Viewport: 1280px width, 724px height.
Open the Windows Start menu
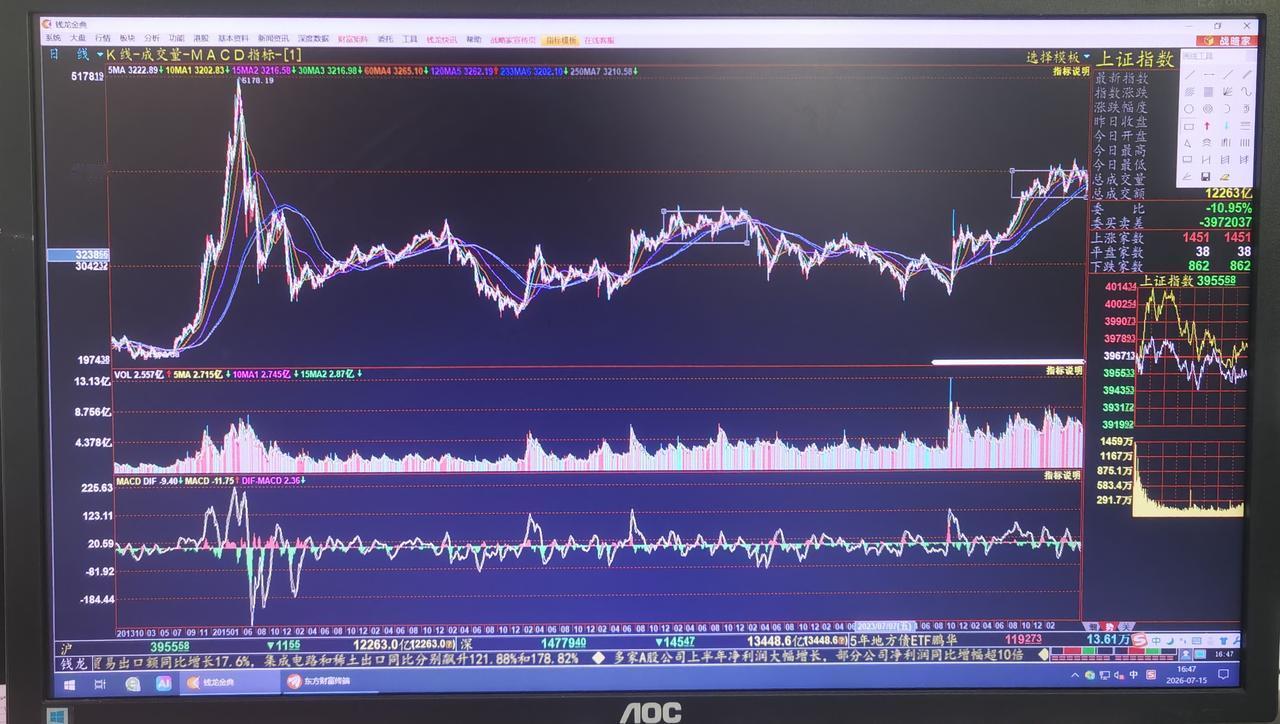point(69,685)
